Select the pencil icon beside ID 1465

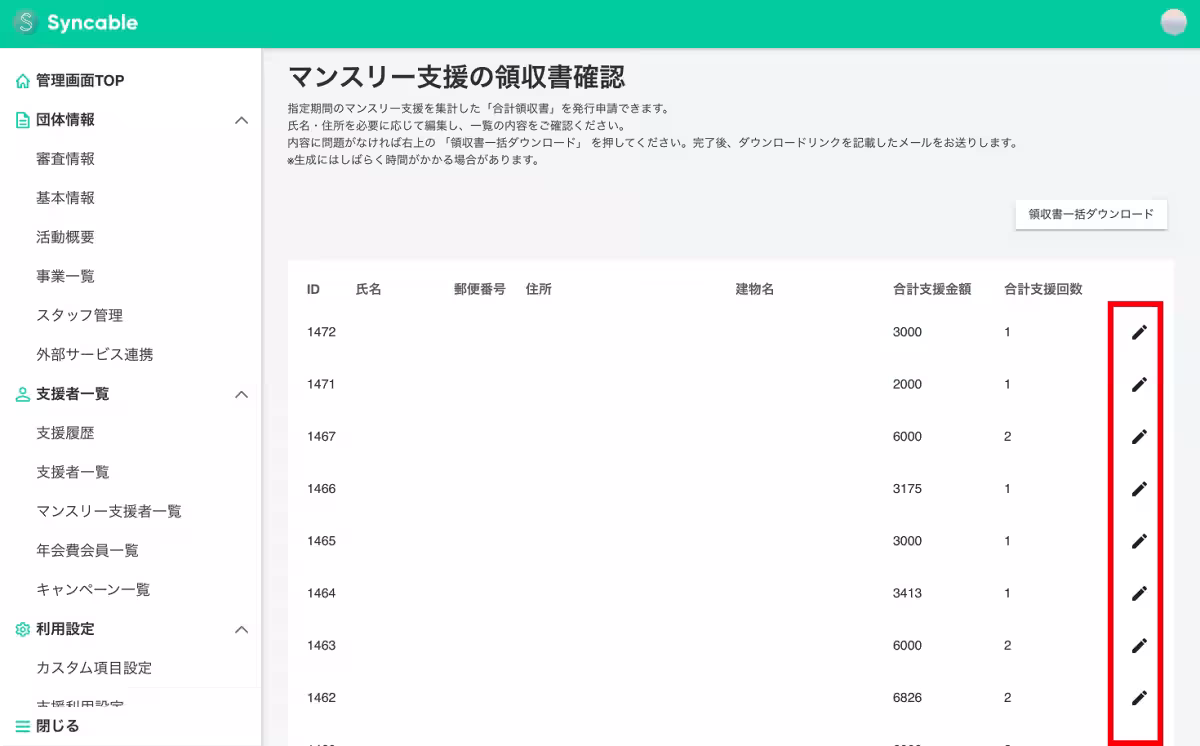(x=1140, y=541)
